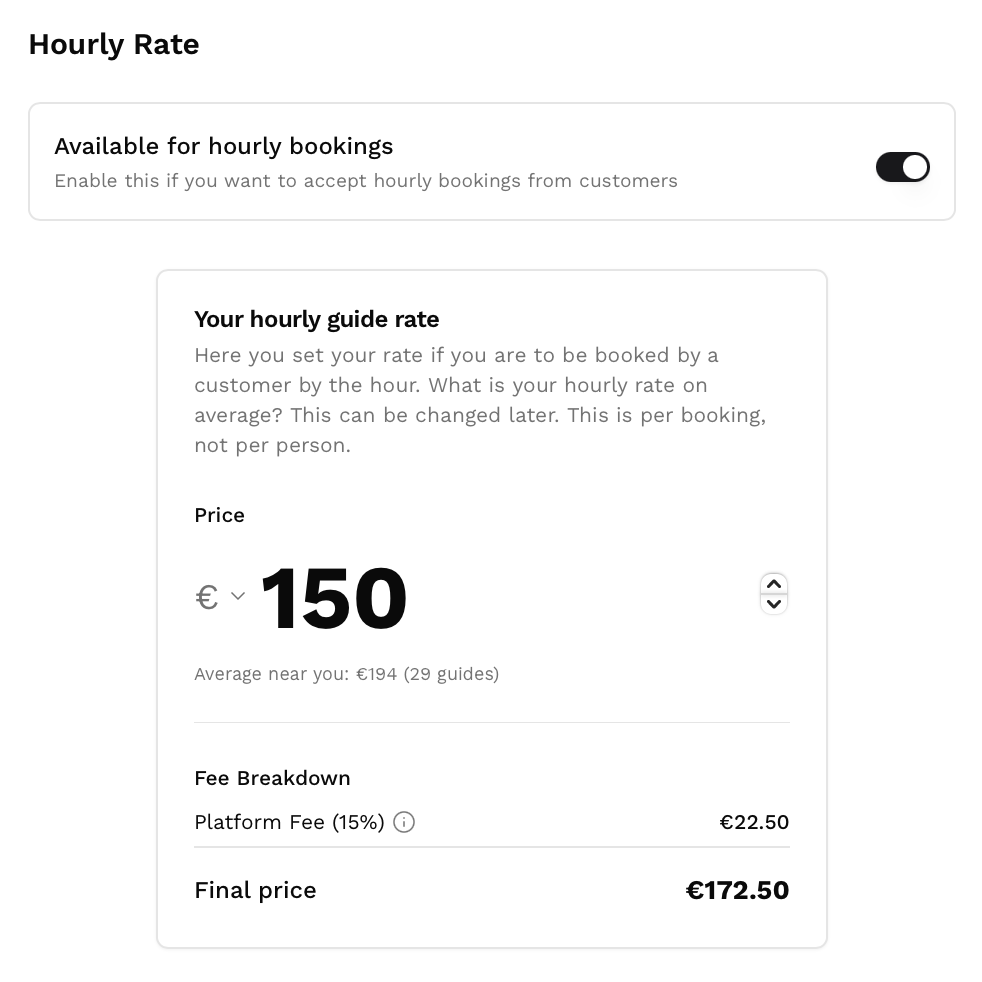Click the euro currency symbol
The image size is (982, 982).
(x=205, y=596)
